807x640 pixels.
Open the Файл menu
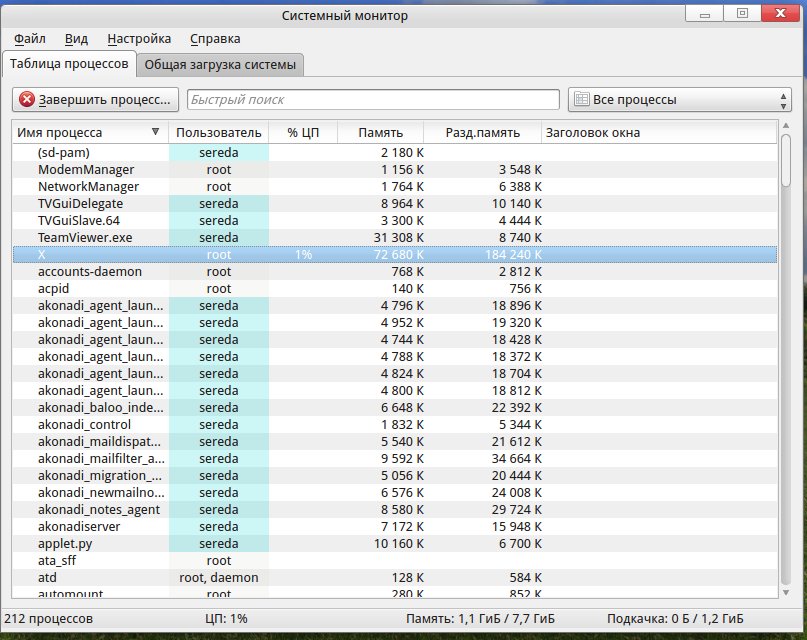30,39
